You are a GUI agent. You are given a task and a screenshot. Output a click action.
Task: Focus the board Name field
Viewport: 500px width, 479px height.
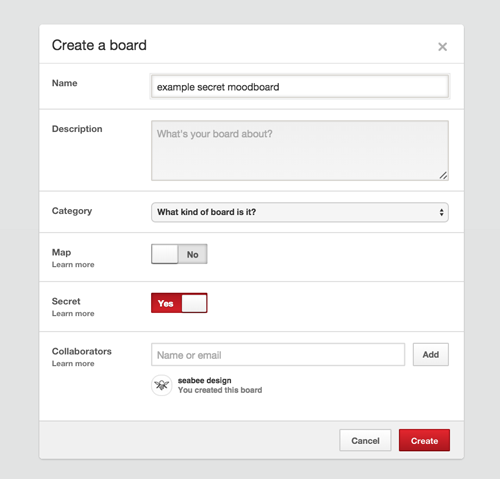coord(300,87)
